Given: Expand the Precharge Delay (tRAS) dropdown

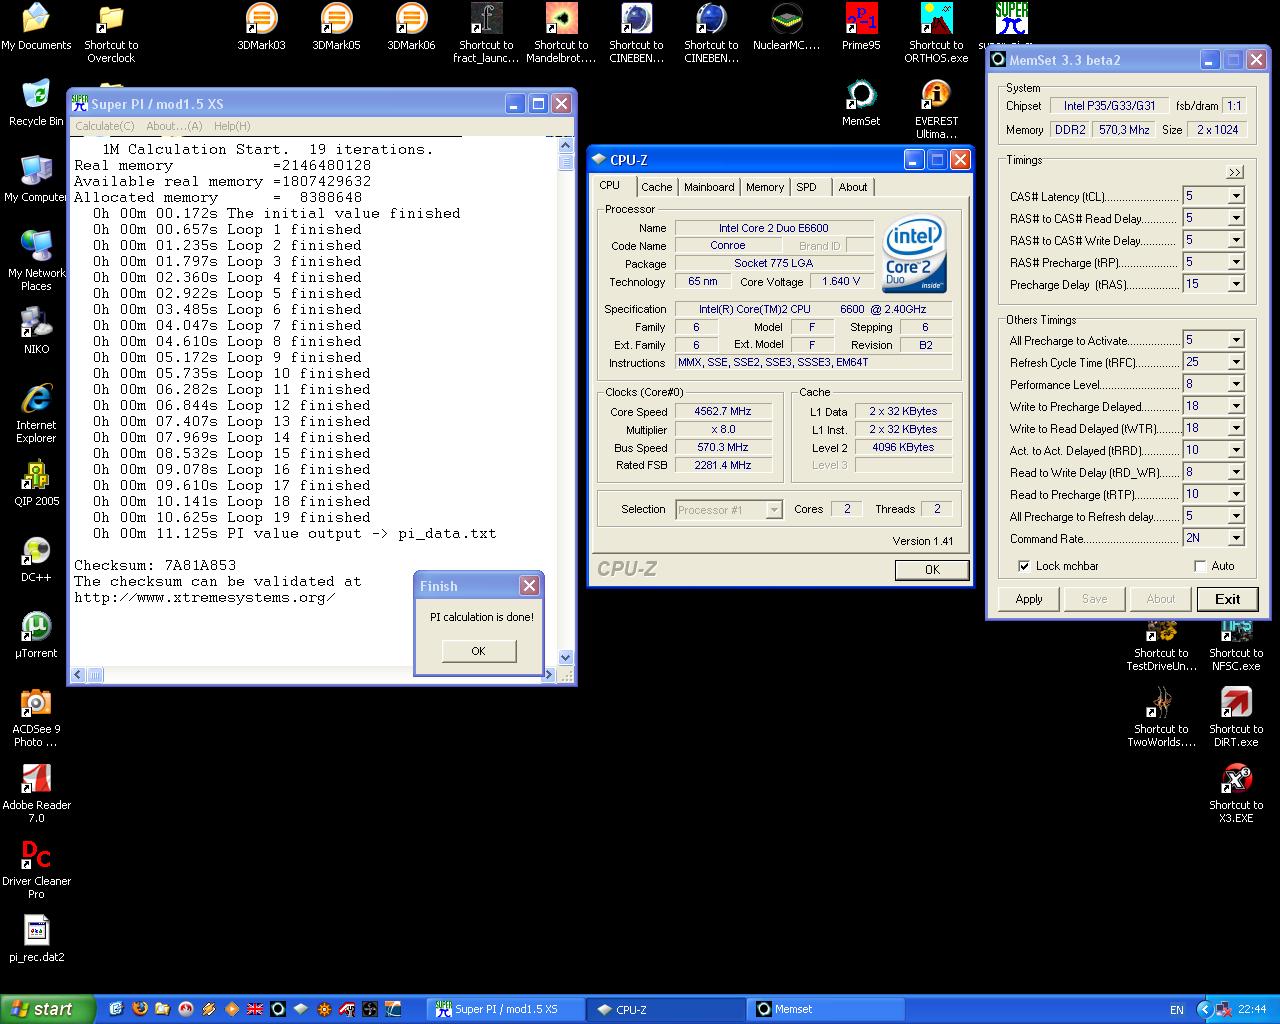Looking at the screenshot, I should tap(1236, 284).
